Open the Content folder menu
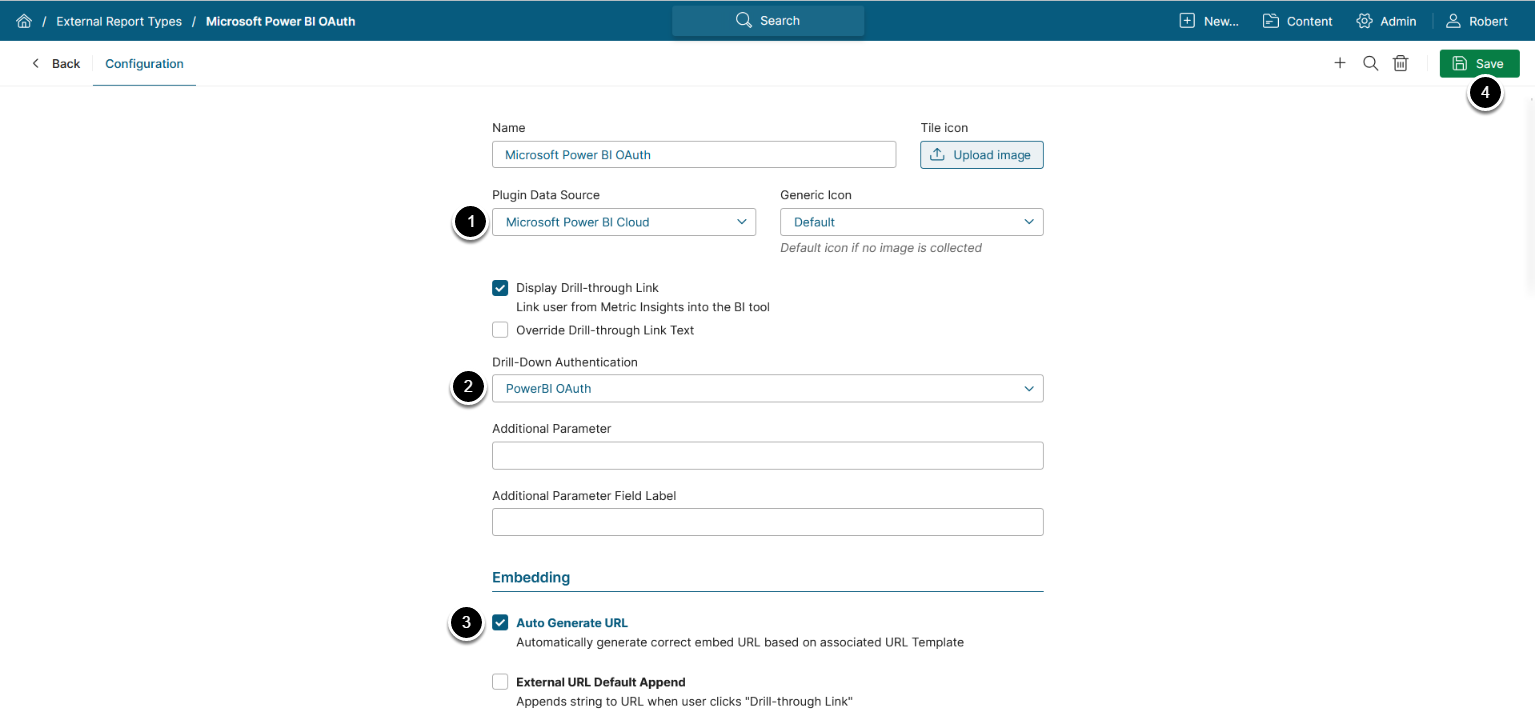Screen dimensions: 1535x716 1297,21
